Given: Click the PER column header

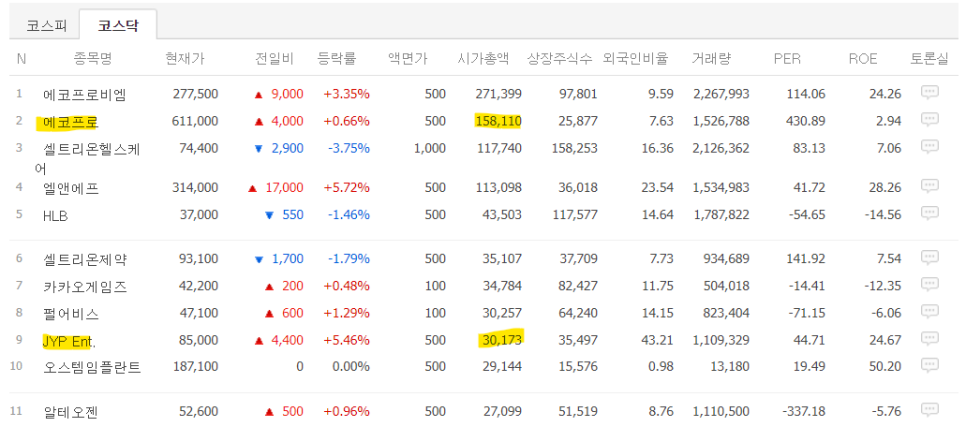Looking at the screenshot, I should coord(787,59).
